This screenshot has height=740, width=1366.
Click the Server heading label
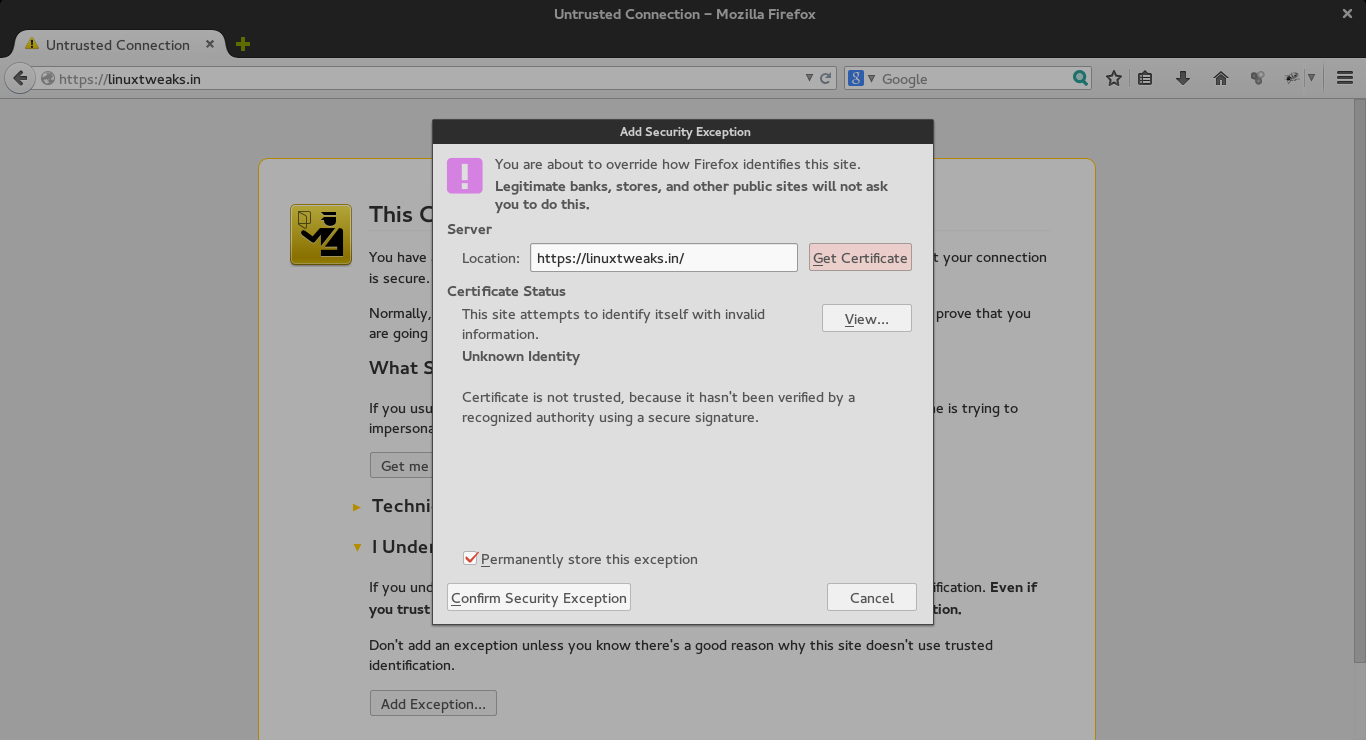(x=469, y=229)
